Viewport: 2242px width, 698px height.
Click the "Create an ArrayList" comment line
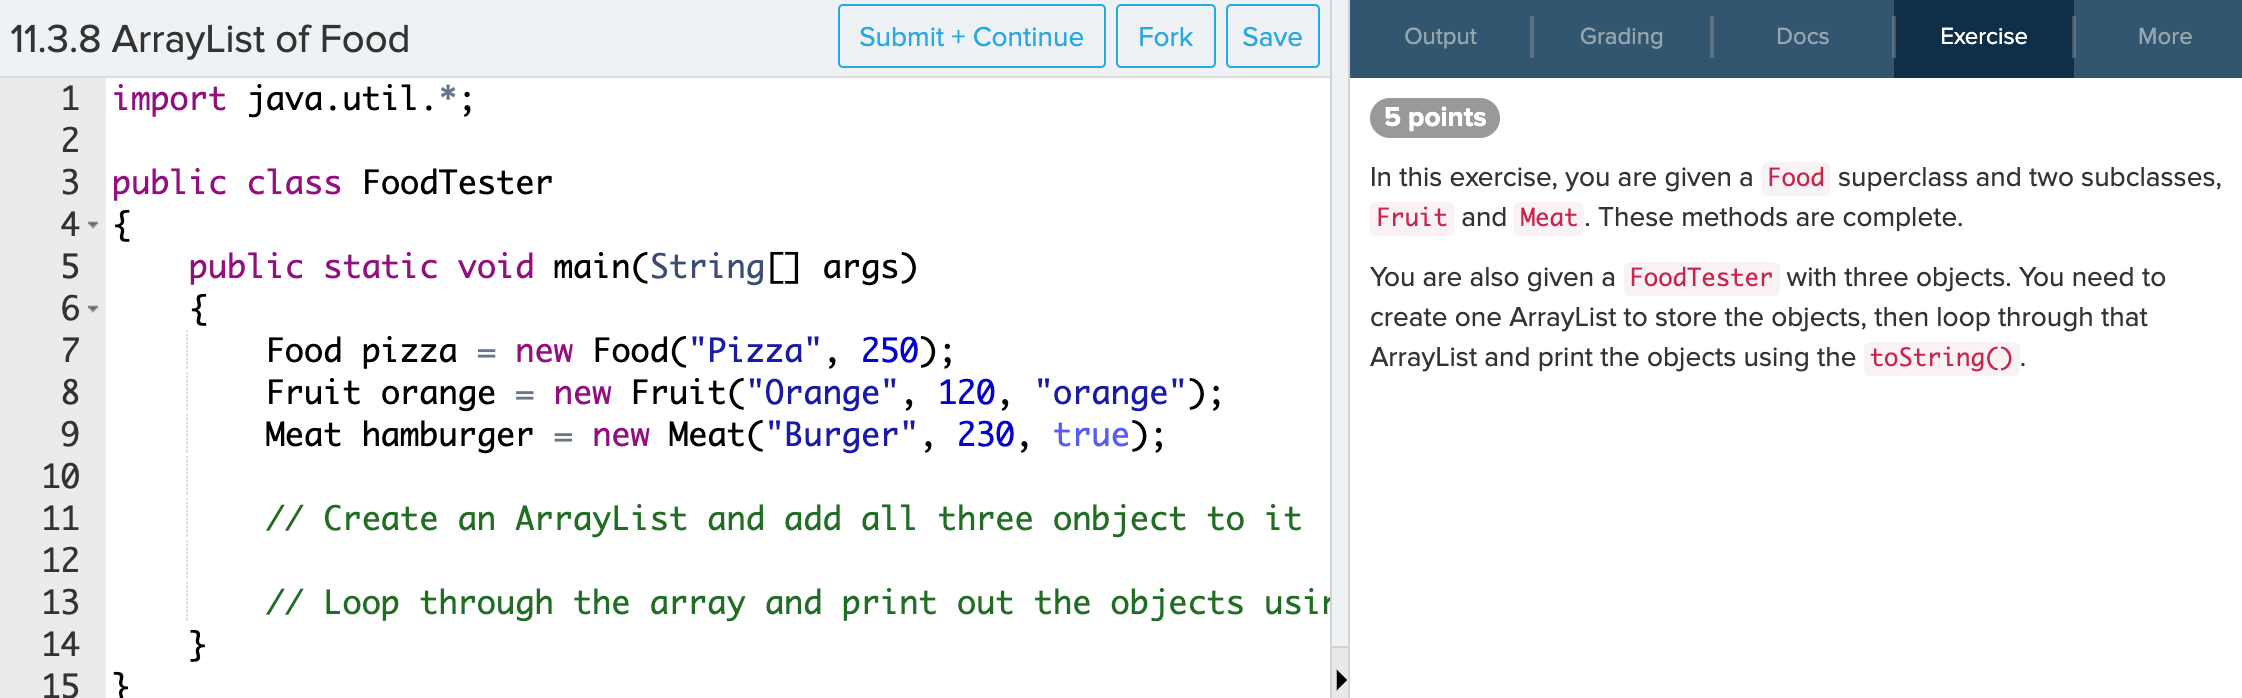(782, 519)
